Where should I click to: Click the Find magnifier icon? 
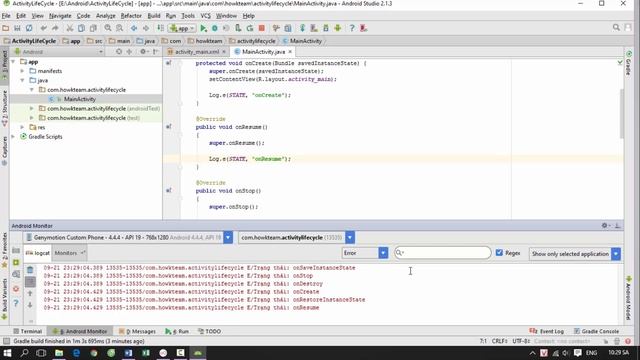click(108, 28)
